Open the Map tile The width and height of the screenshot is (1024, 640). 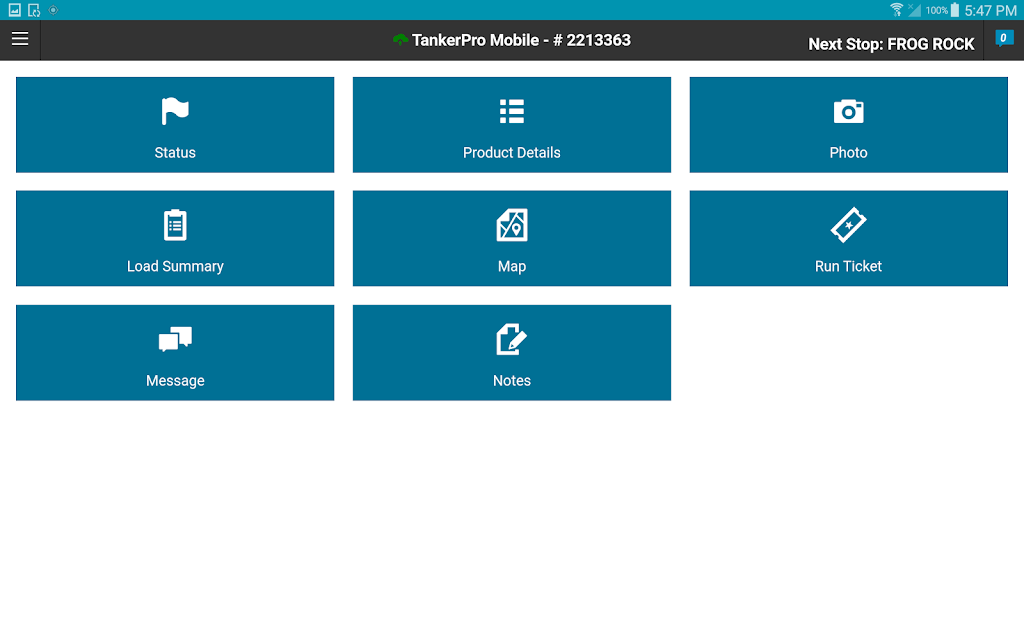point(512,238)
